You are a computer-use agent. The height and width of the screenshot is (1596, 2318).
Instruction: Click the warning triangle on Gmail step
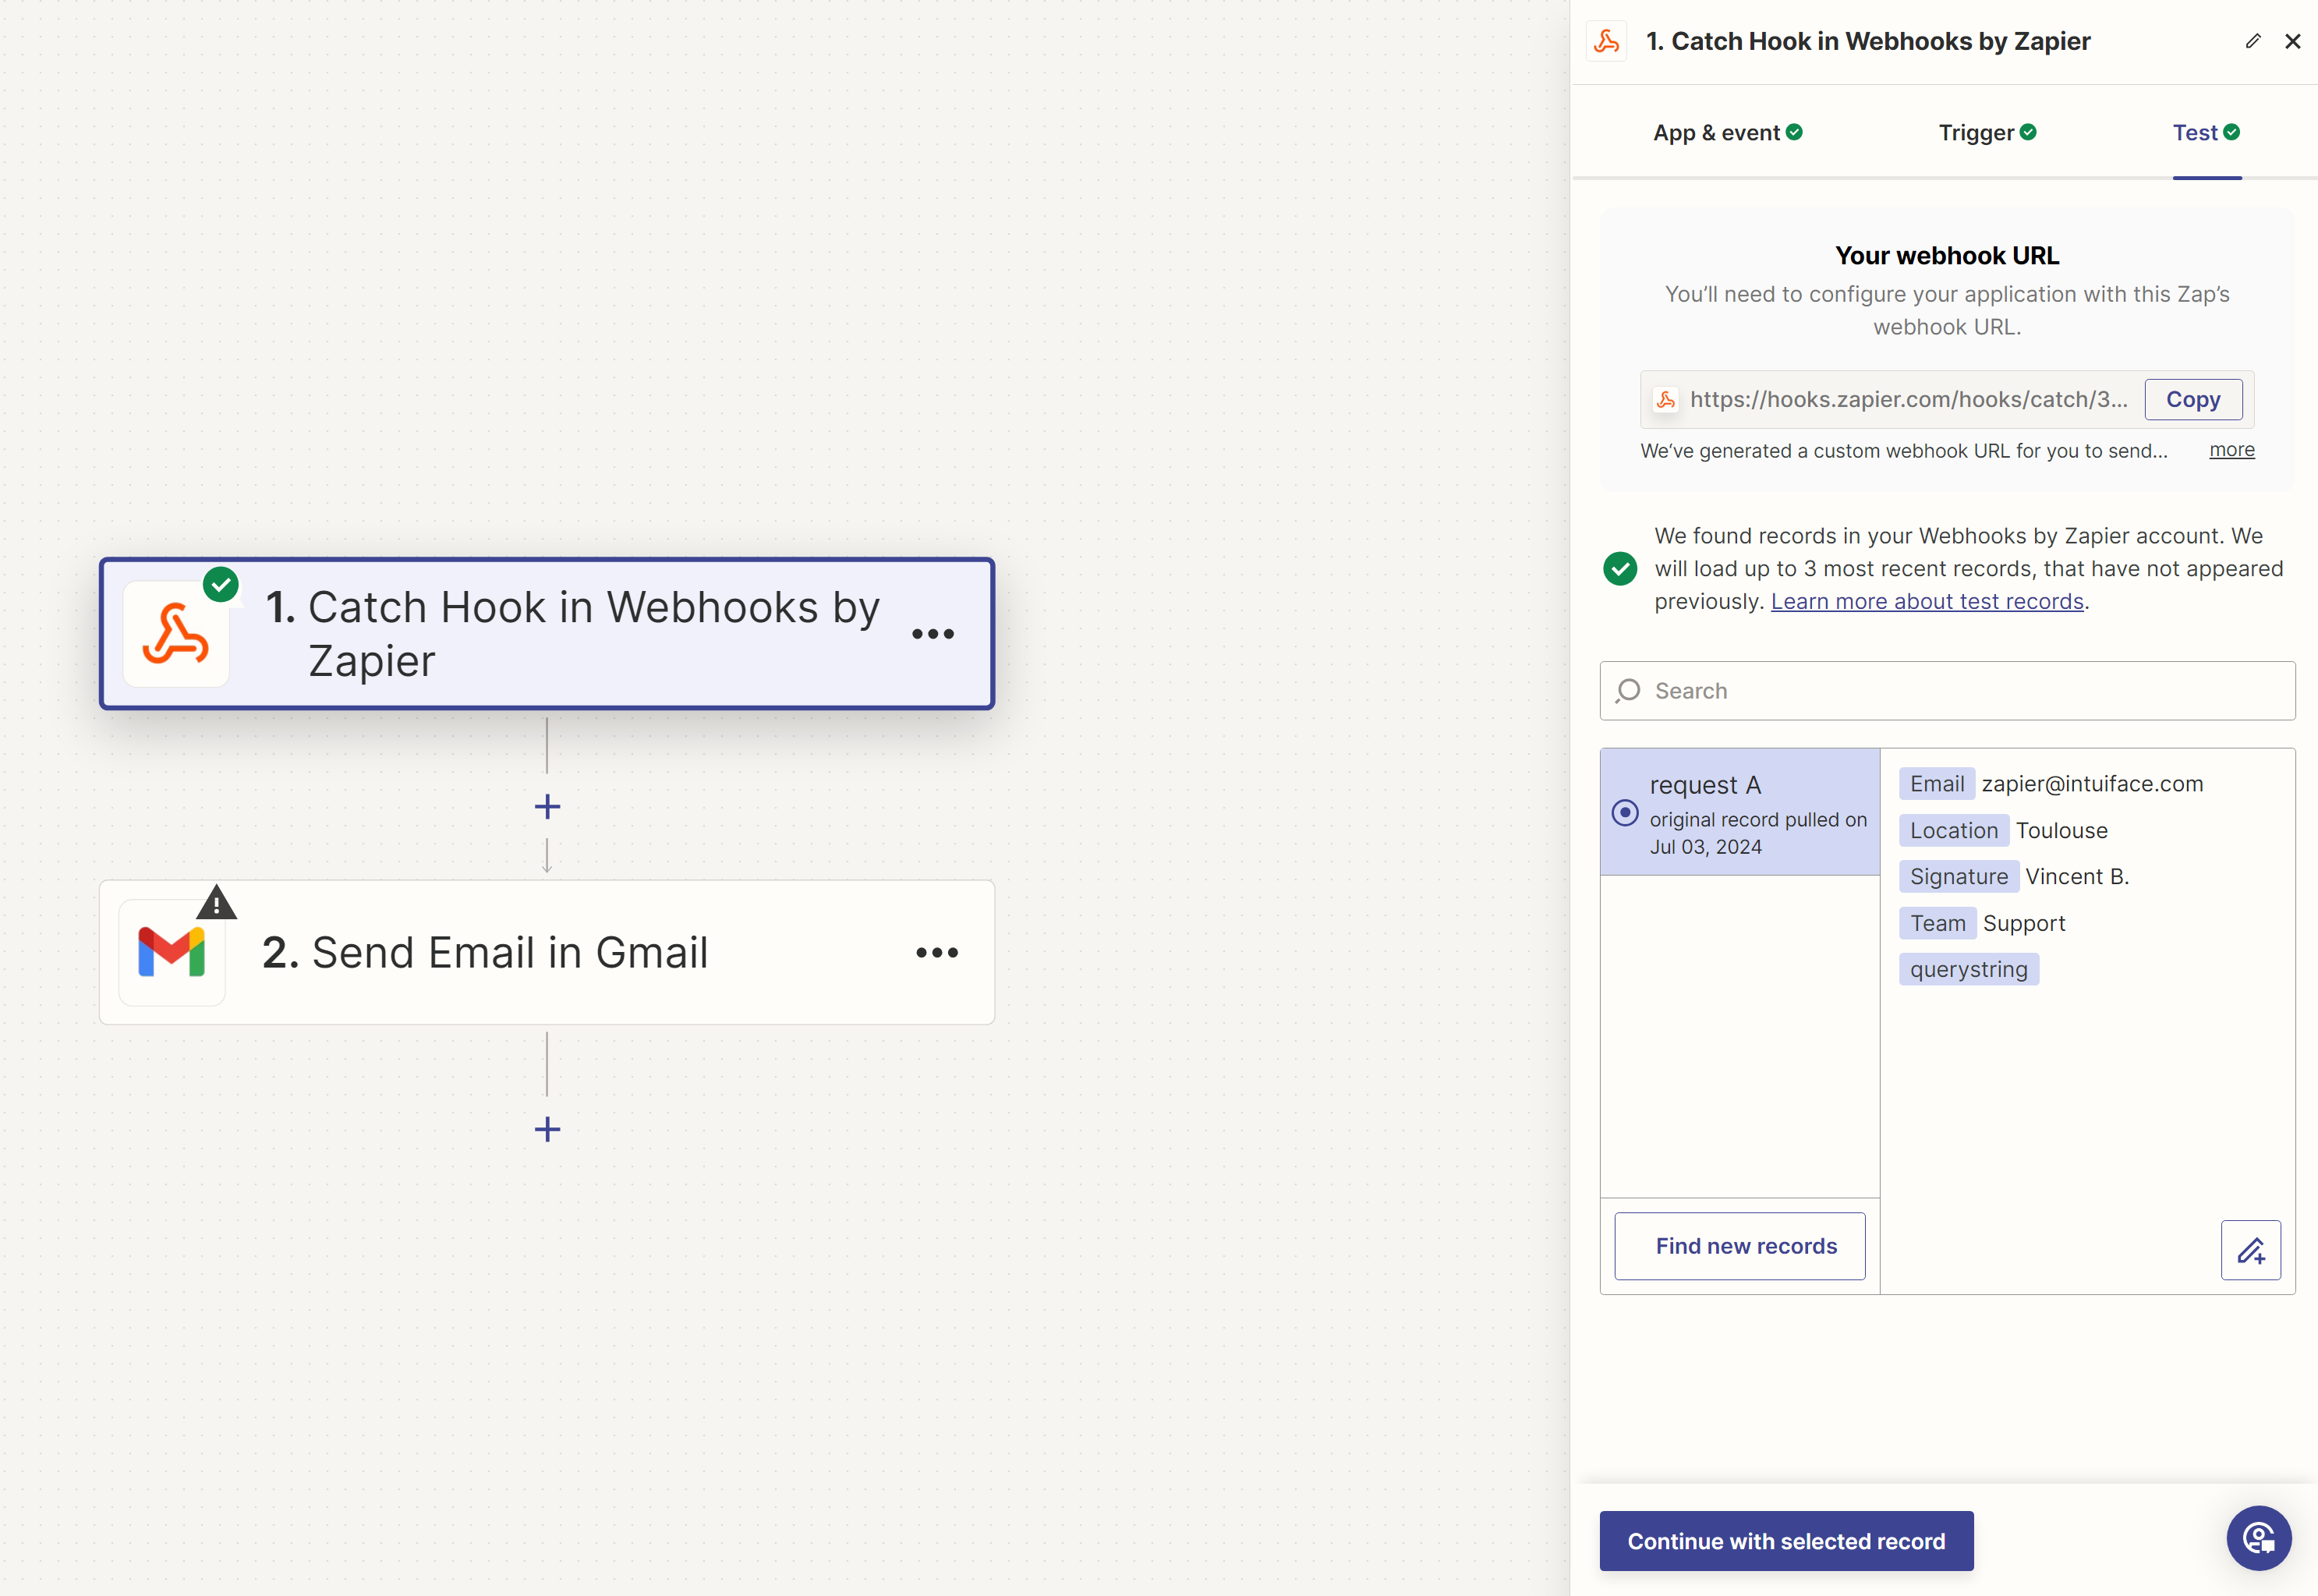(x=216, y=903)
